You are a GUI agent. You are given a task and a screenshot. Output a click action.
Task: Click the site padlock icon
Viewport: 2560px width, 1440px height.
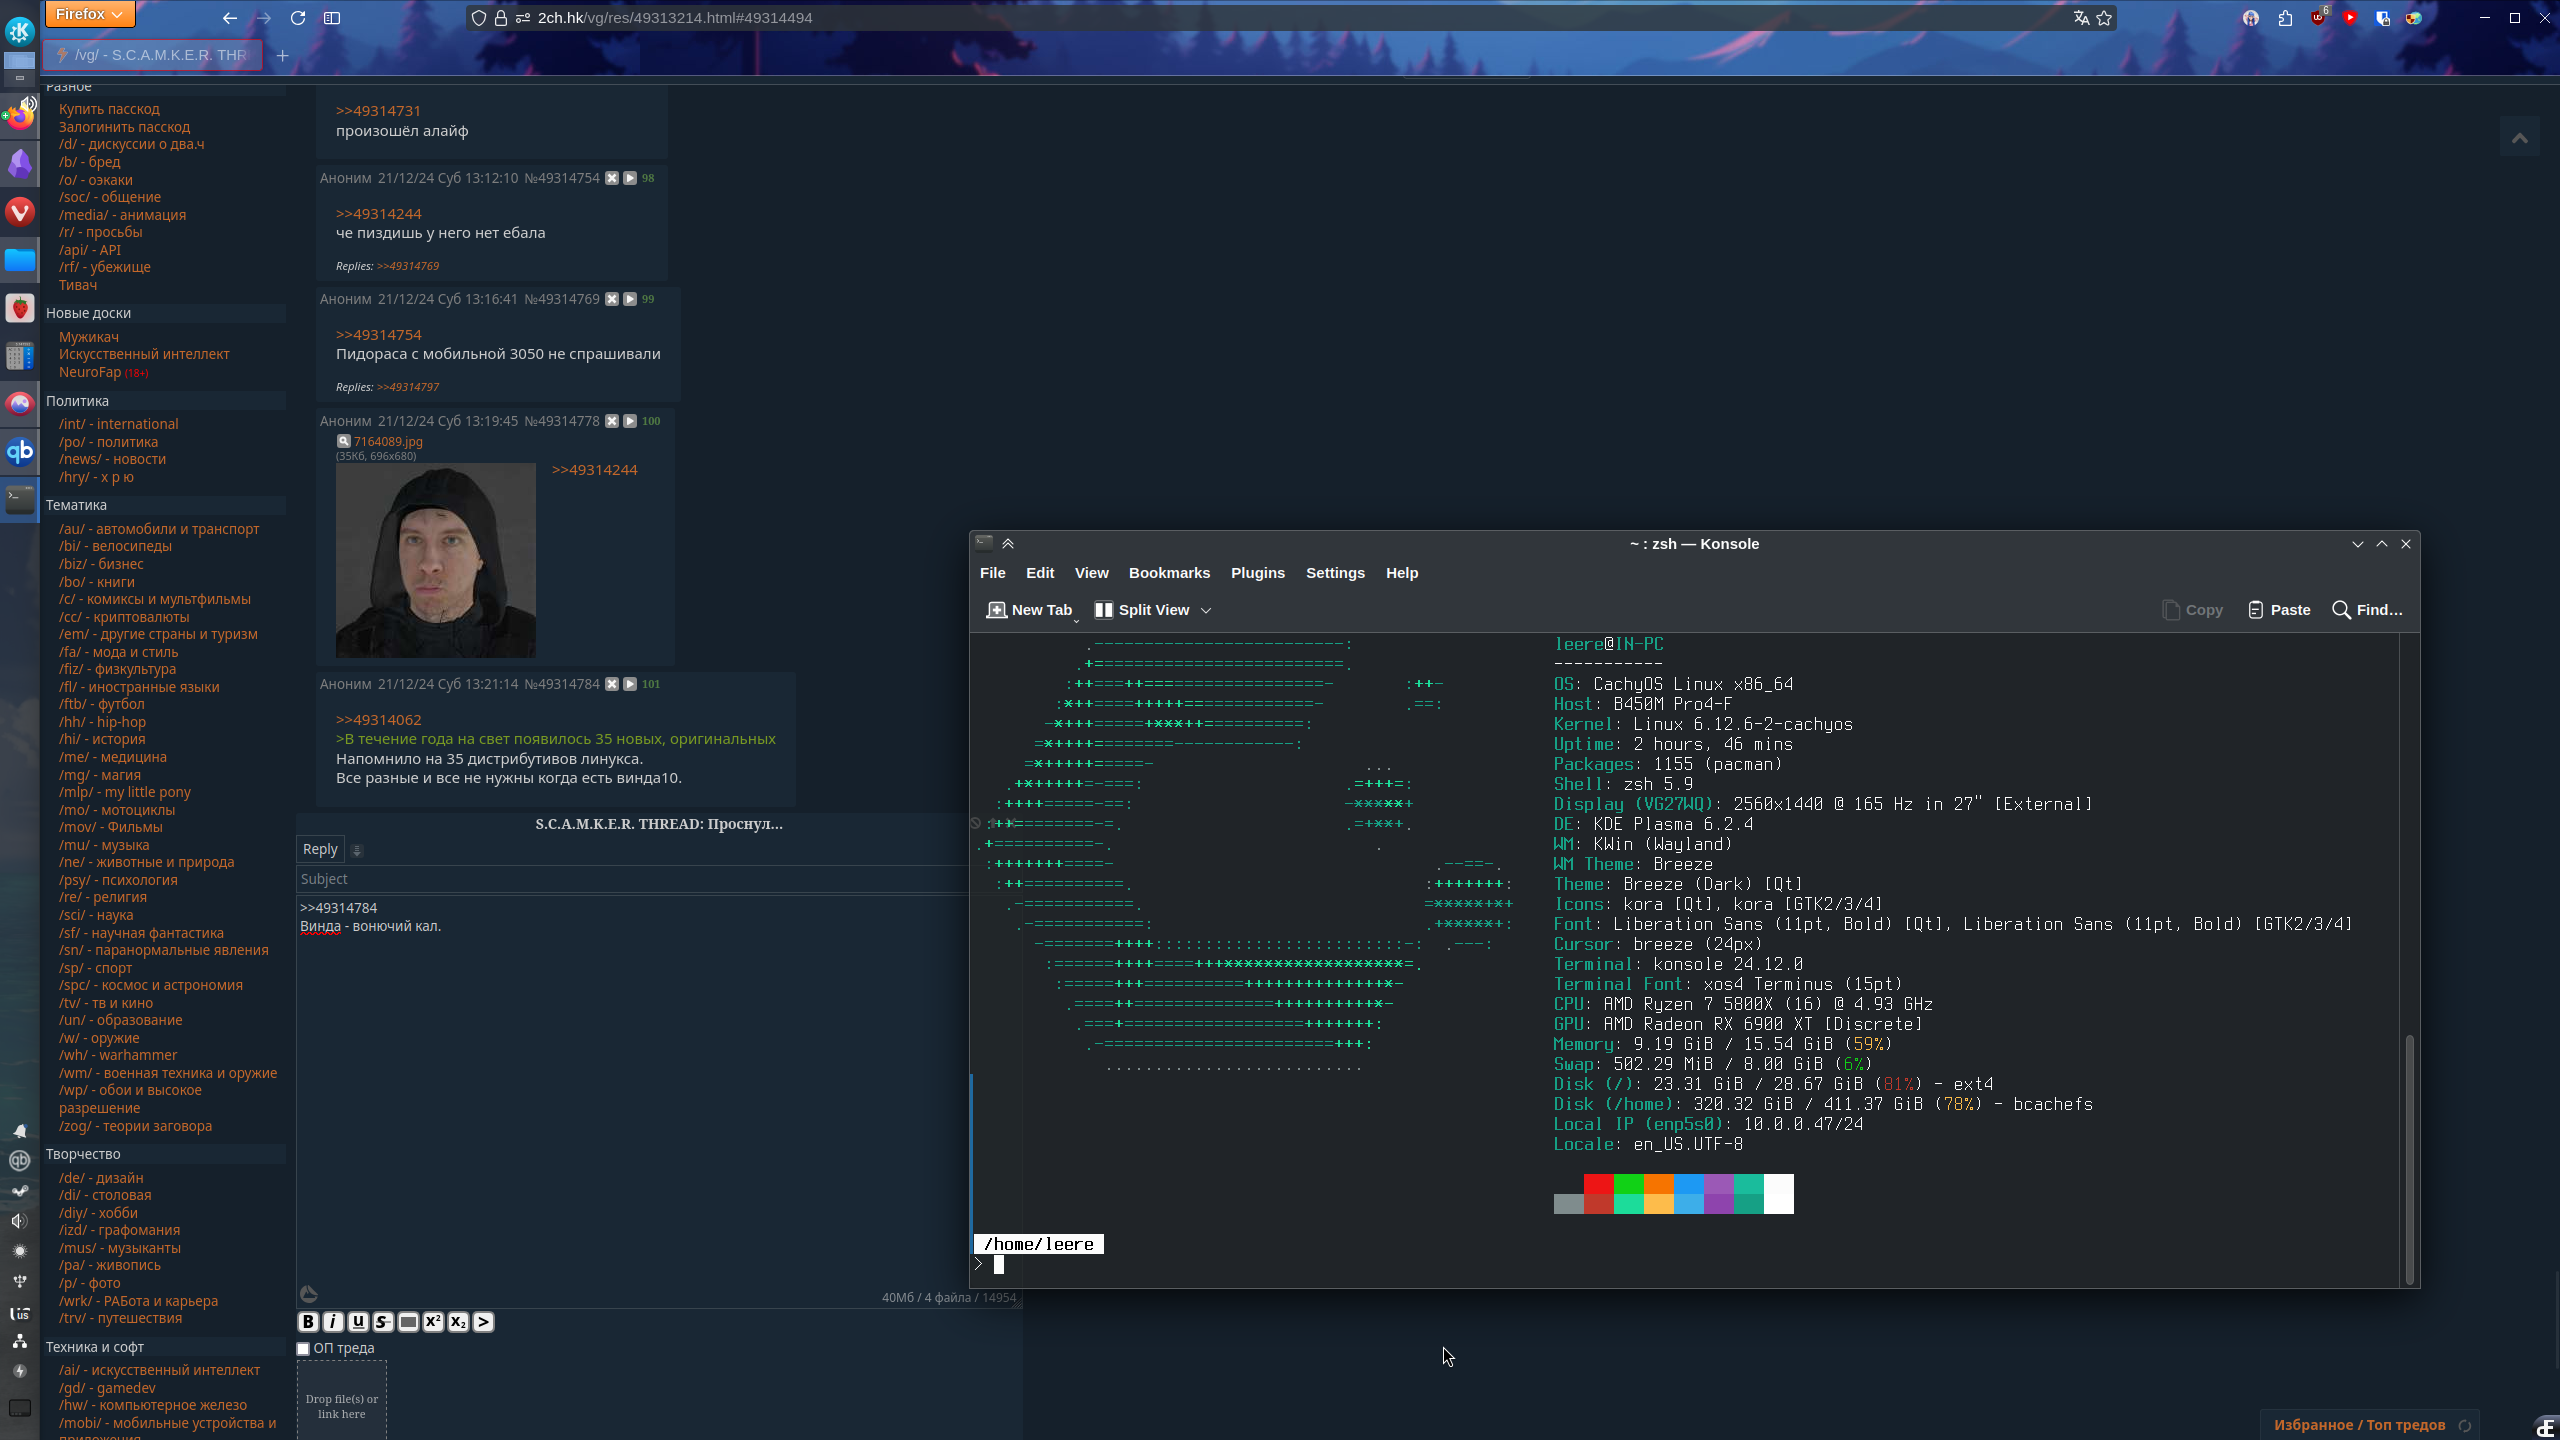pos(501,18)
